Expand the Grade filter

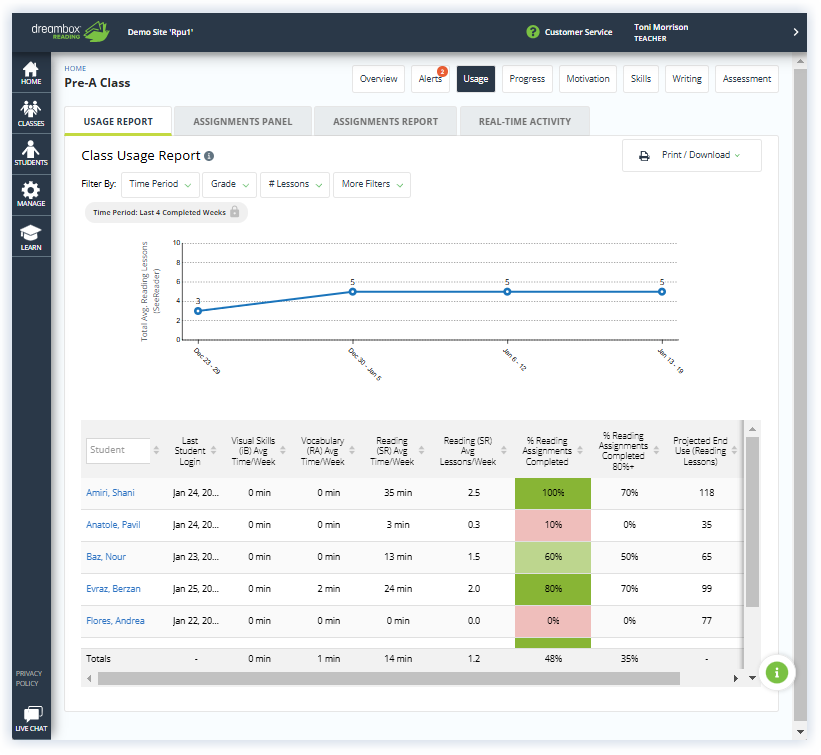[230, 185]
